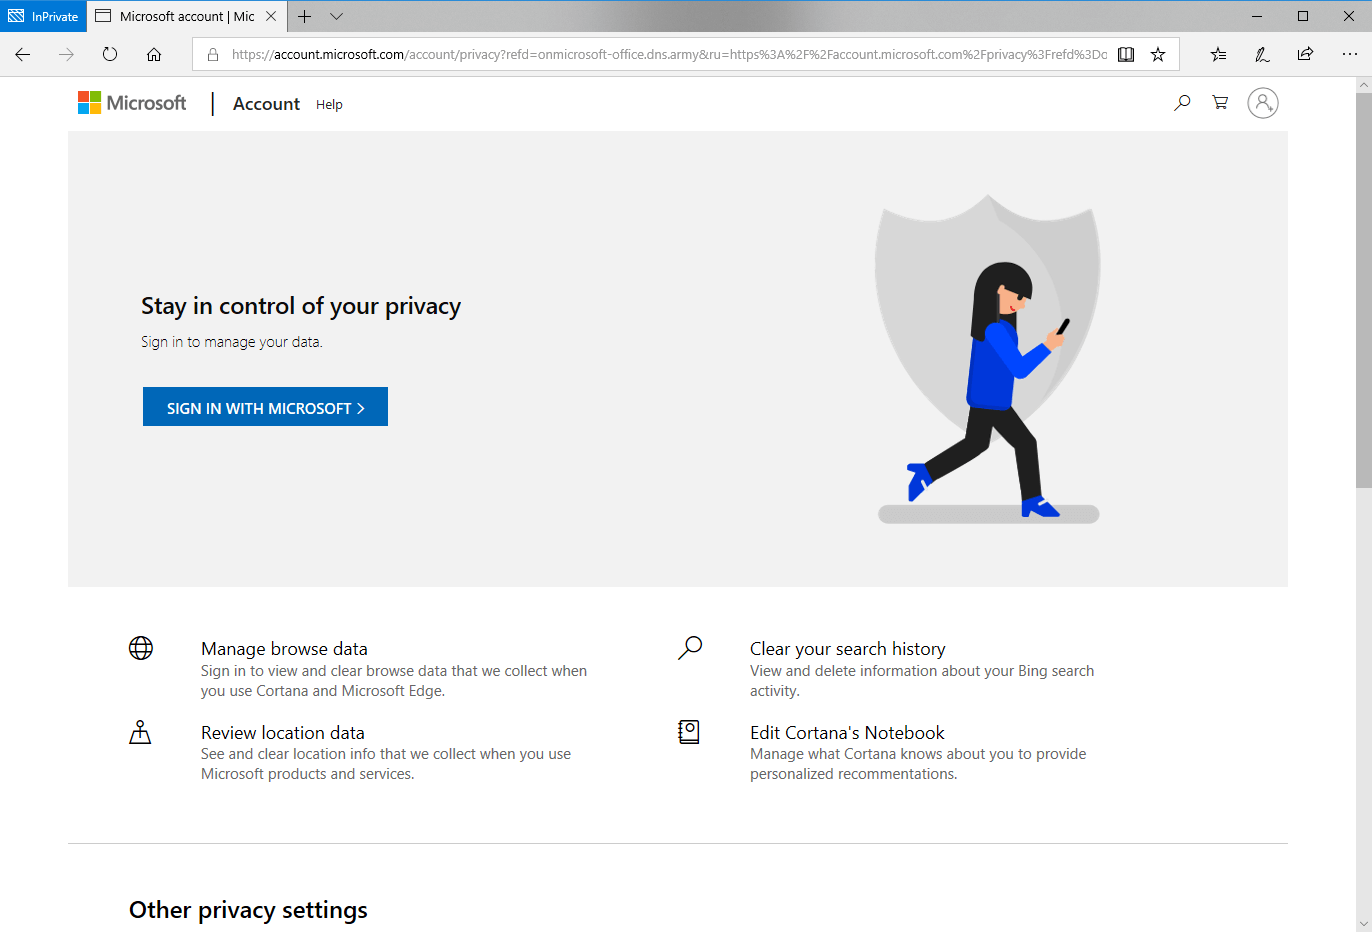1372x932 pixels.
Task: Open the shopping cart icon
Action: coord(1220,102)
